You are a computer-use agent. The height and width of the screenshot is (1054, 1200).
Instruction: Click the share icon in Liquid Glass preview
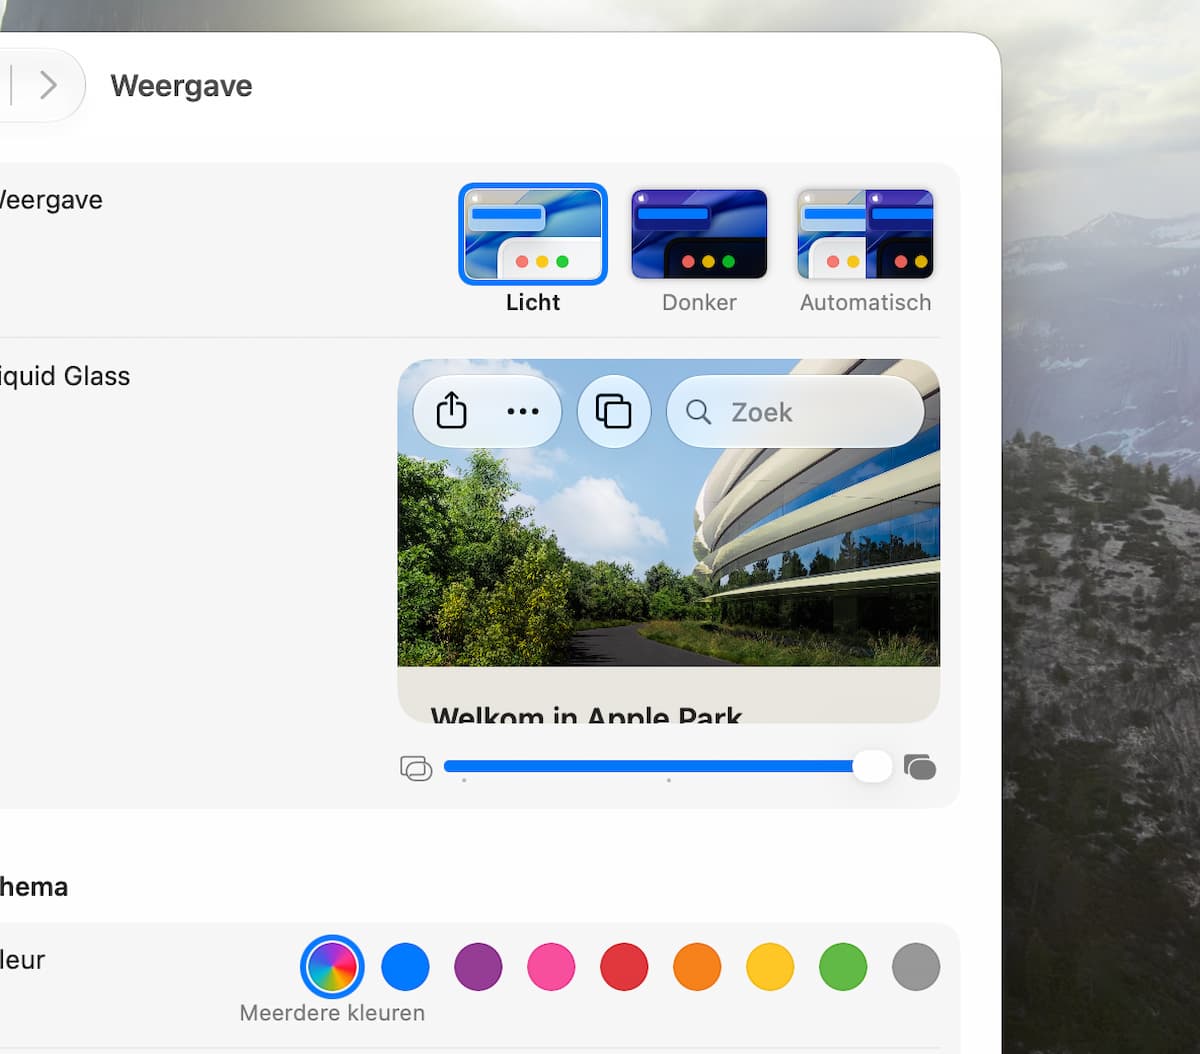click(x=452, y=411)
